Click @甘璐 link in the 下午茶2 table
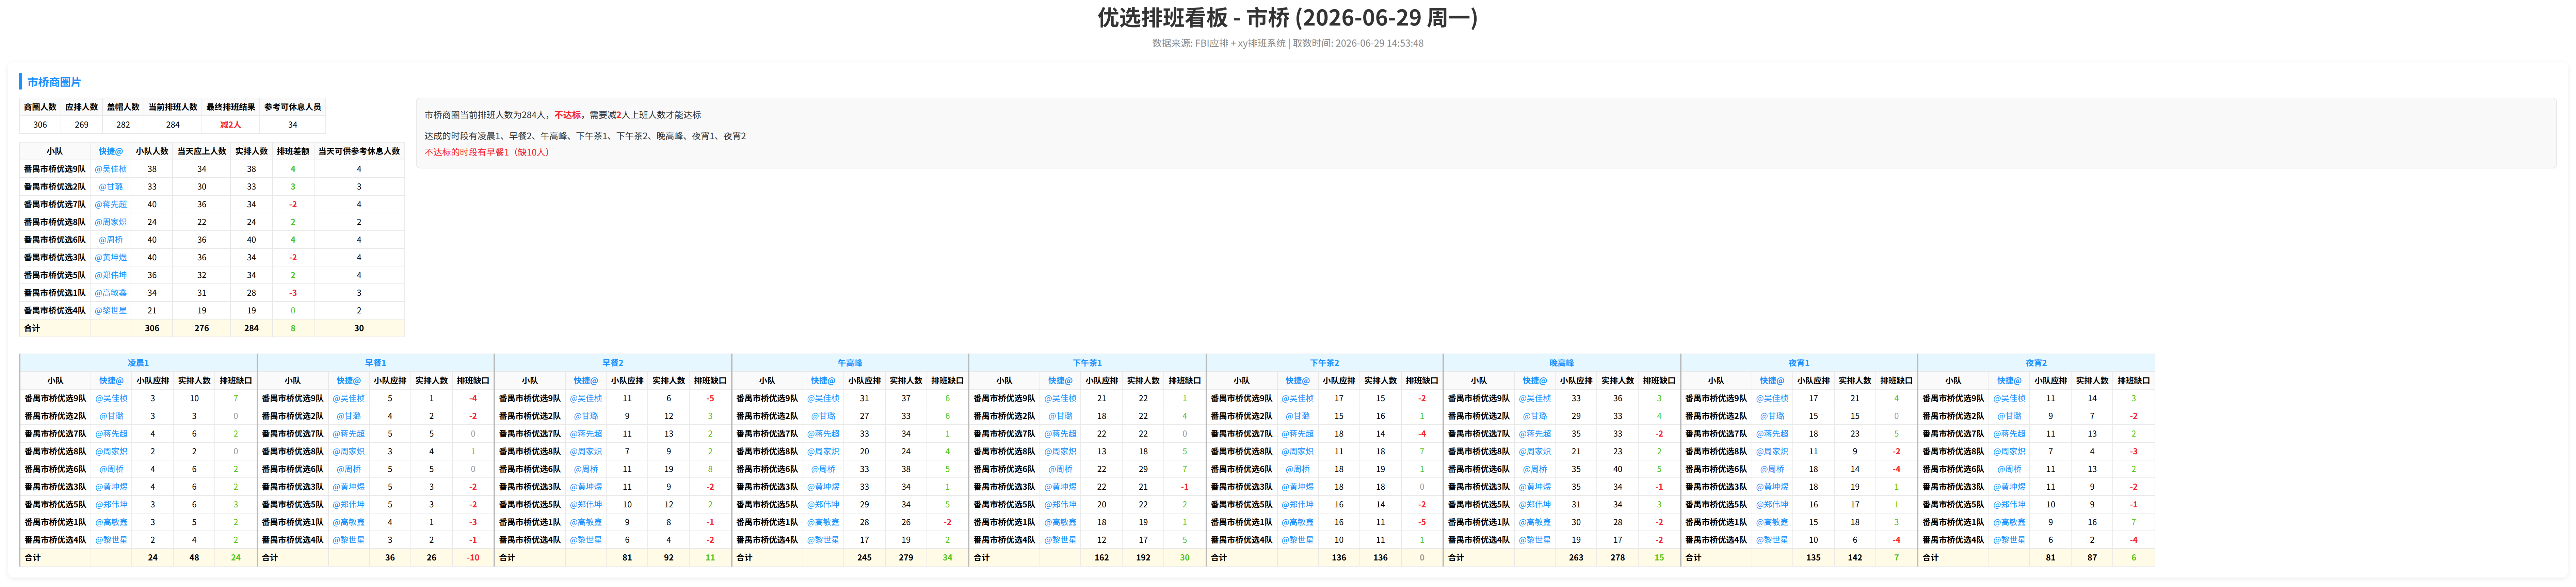 1298,416
